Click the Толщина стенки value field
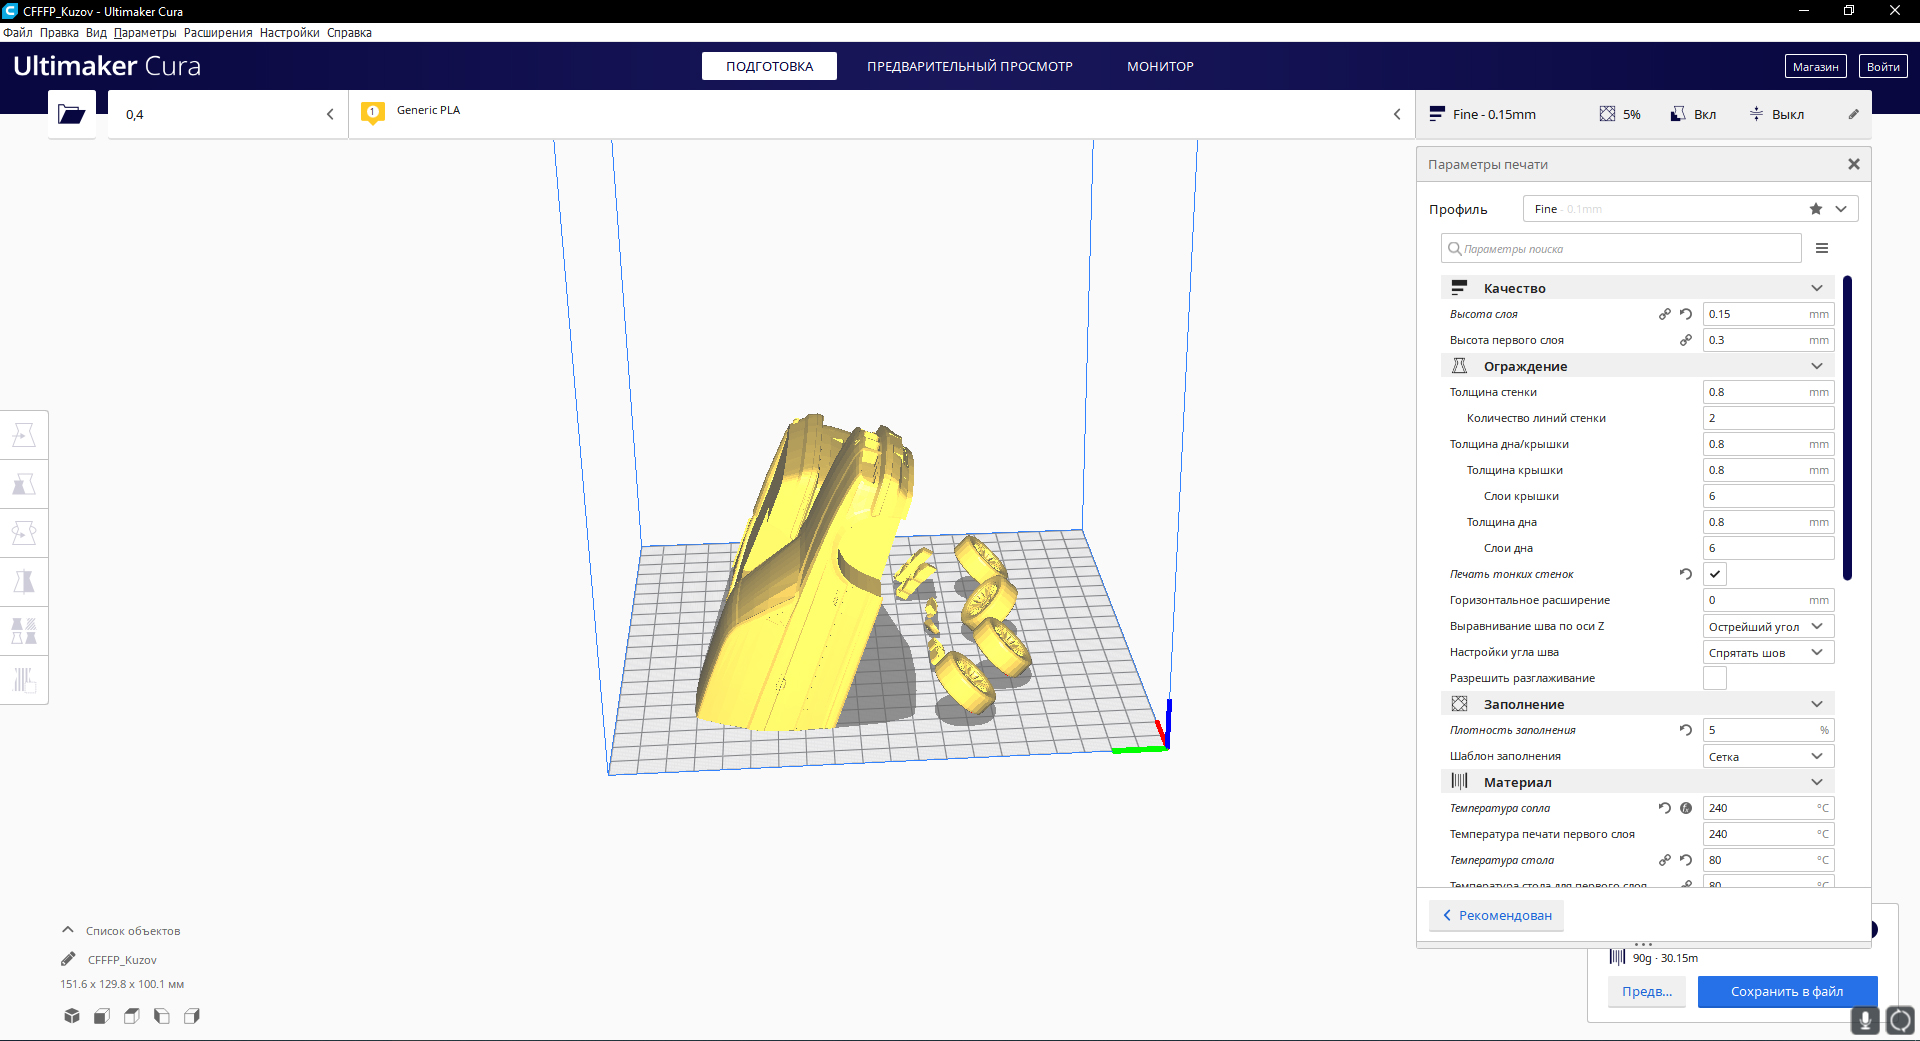The height and width of the screenshot is (1041, 1920). pyautogui.click(x=1768, y=392)
